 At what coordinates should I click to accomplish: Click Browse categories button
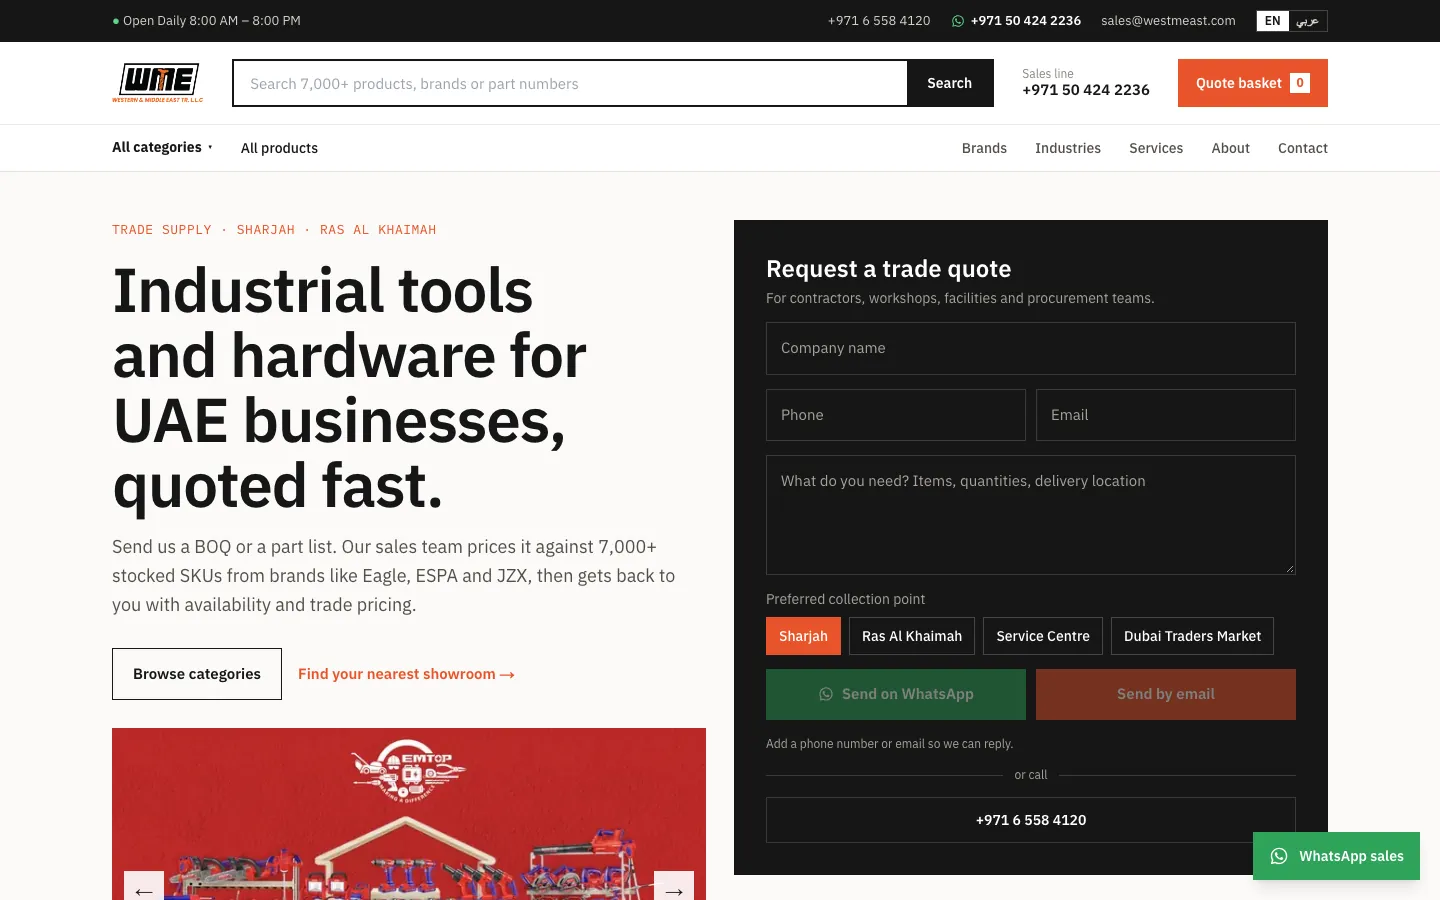tap(197, 674)
